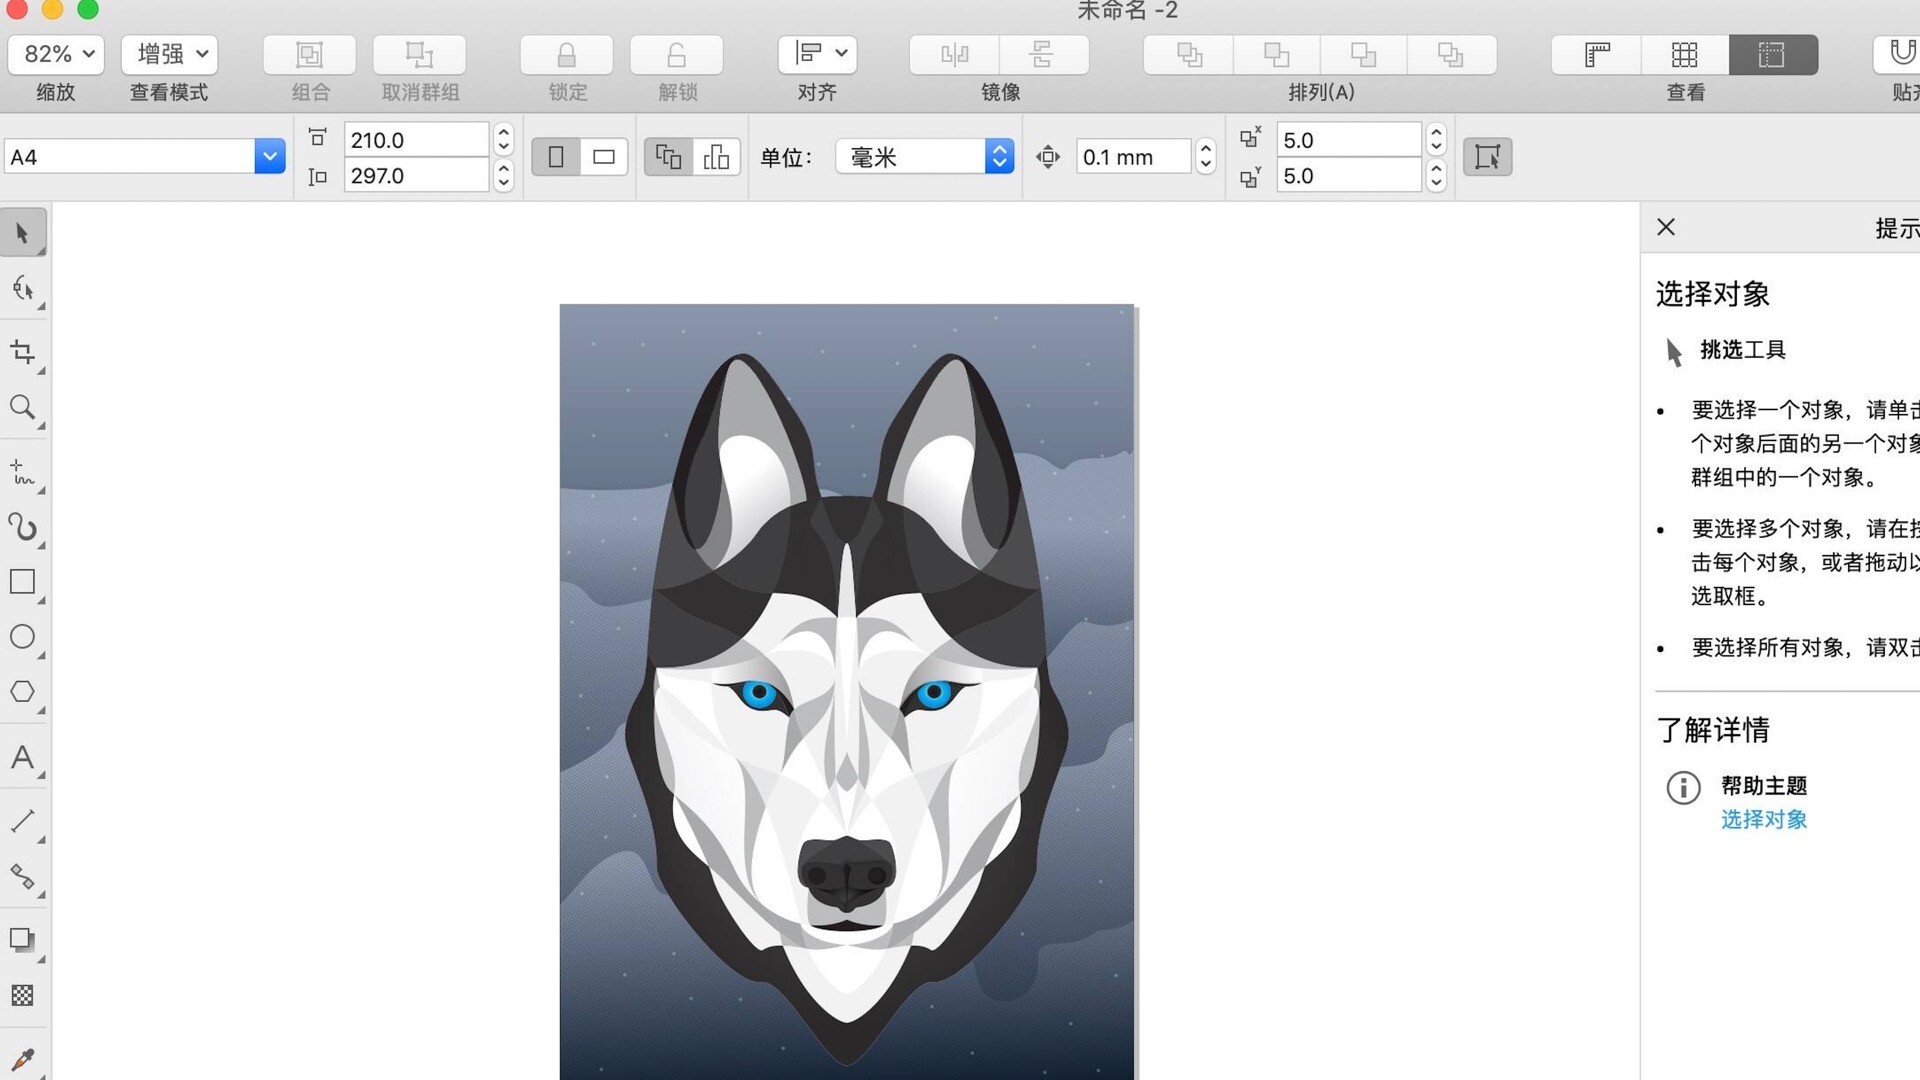Select the Transparency checkerboard tool
Screen dimensions: 1920x1080
click(23, 996)
